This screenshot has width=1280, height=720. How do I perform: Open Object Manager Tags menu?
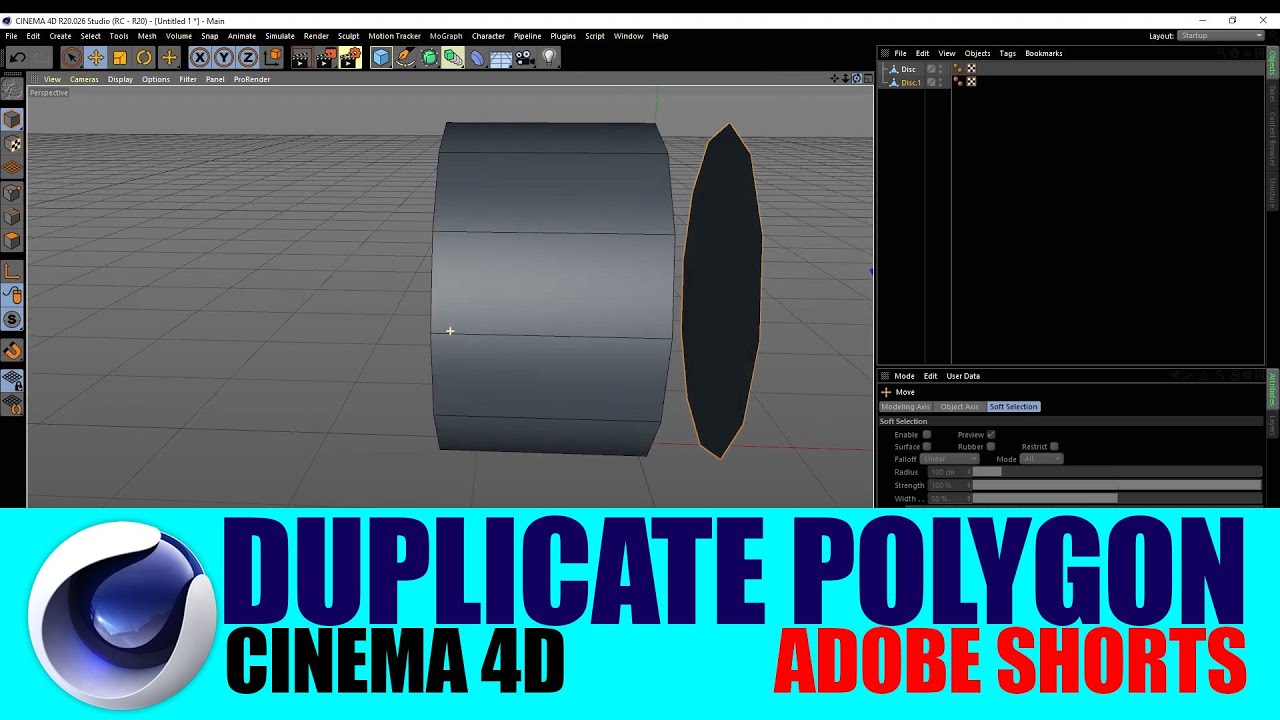click(1007, 53)
